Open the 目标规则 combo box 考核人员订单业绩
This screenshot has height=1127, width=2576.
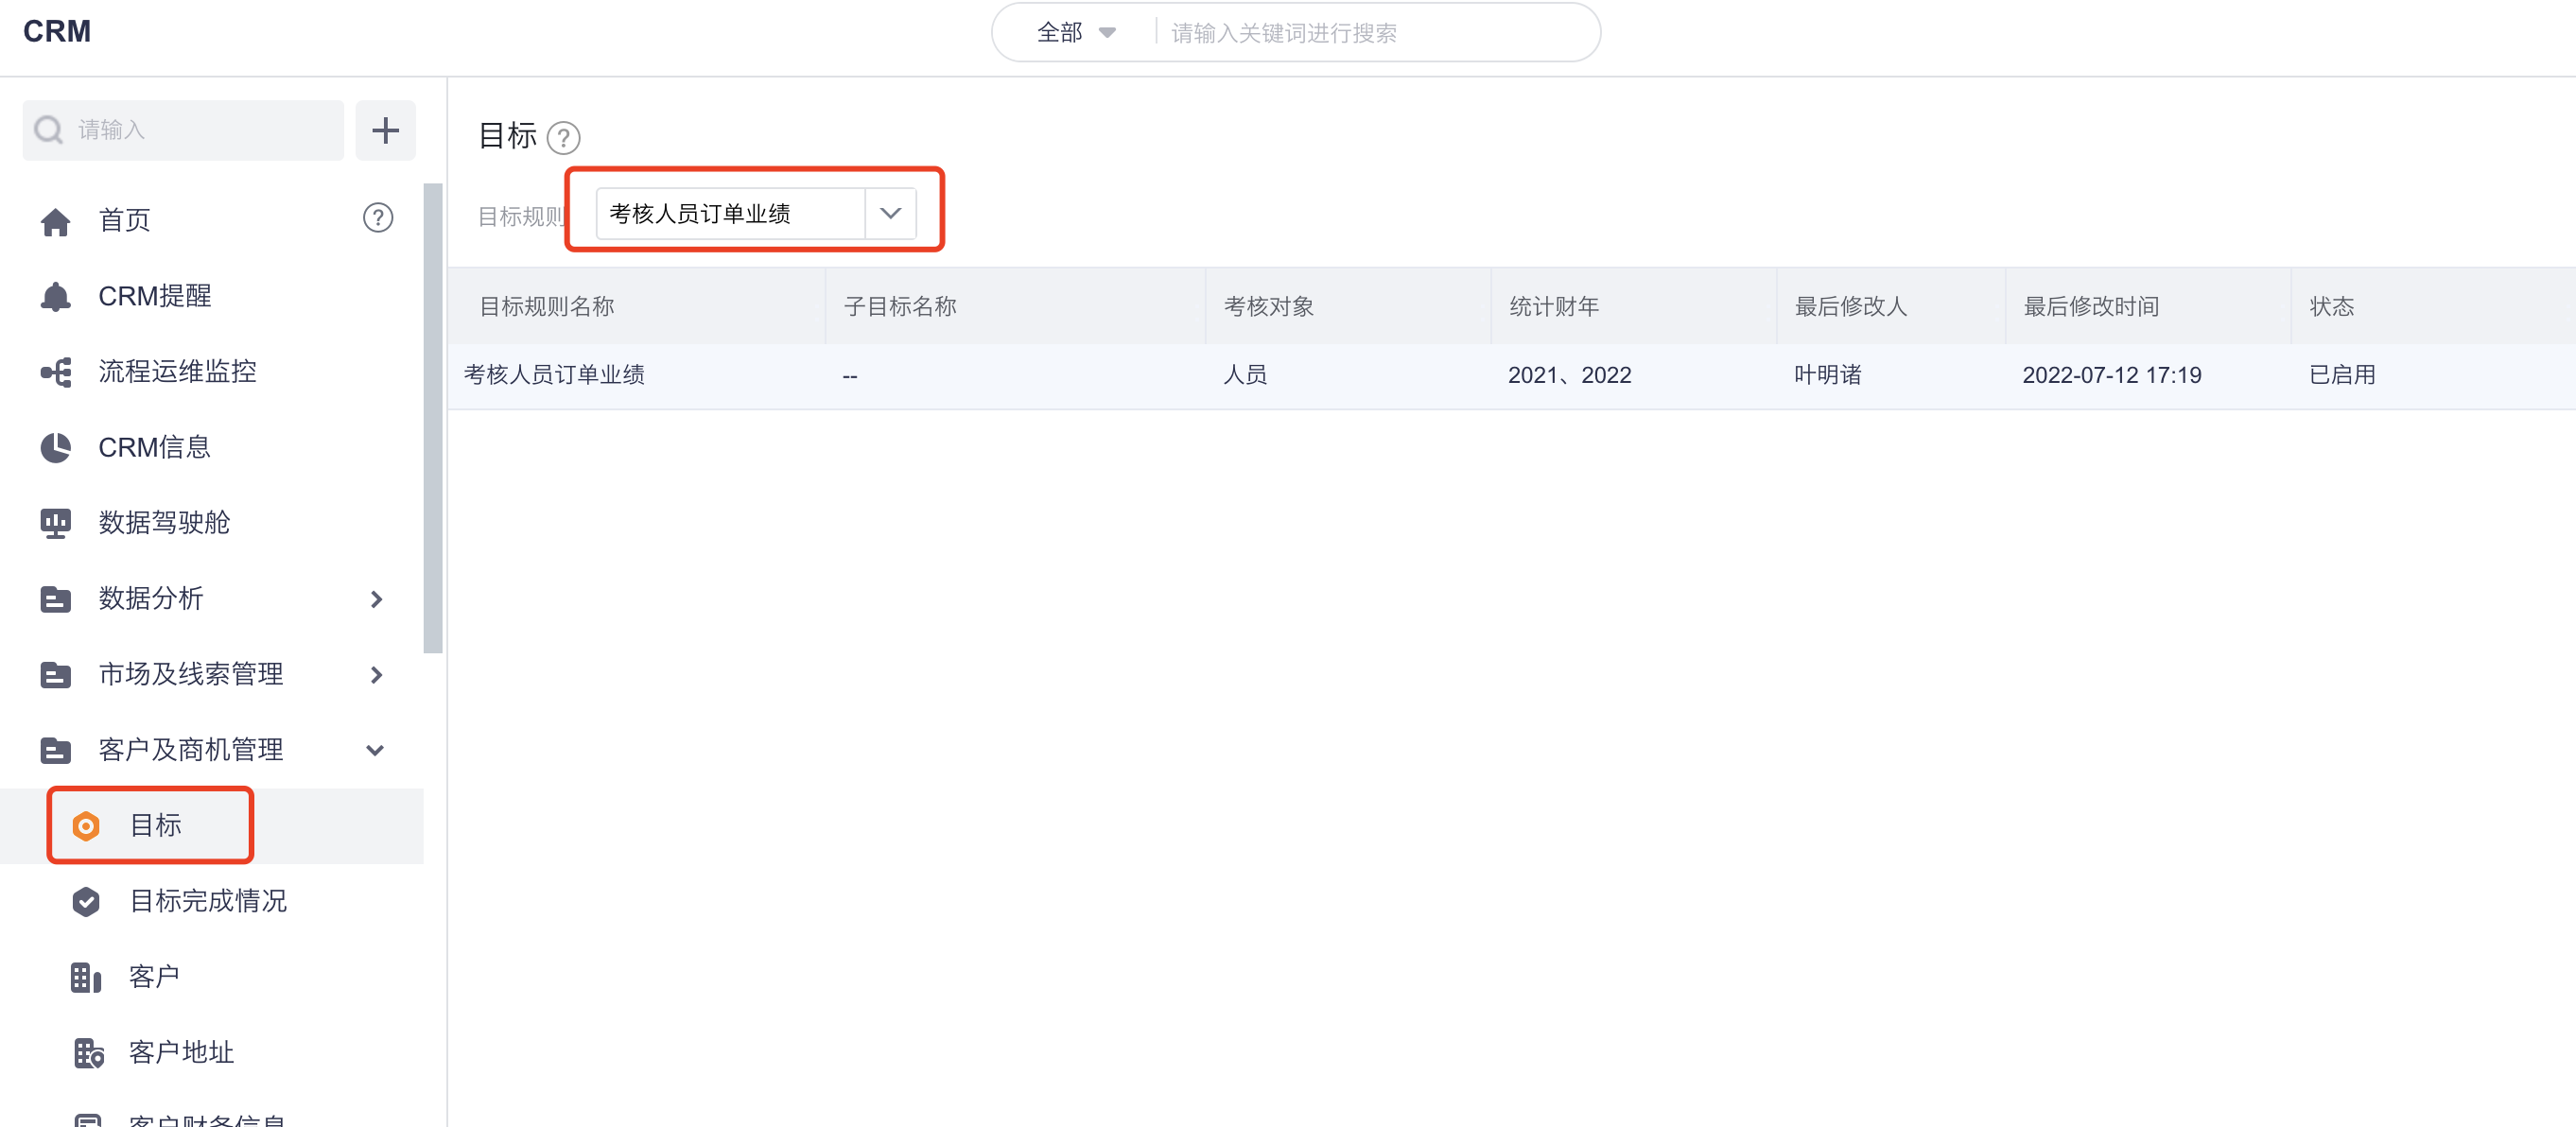click(x=756, y=214)
